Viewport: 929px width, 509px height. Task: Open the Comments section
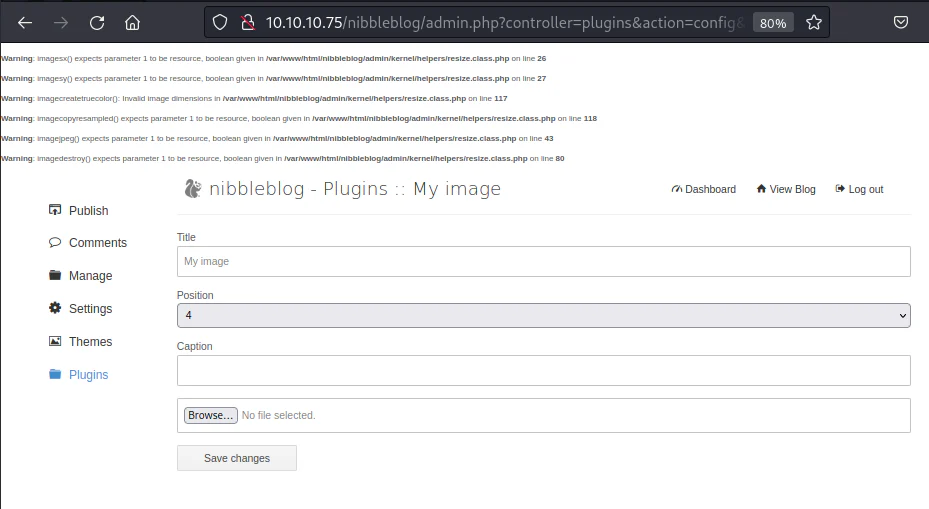98,243
